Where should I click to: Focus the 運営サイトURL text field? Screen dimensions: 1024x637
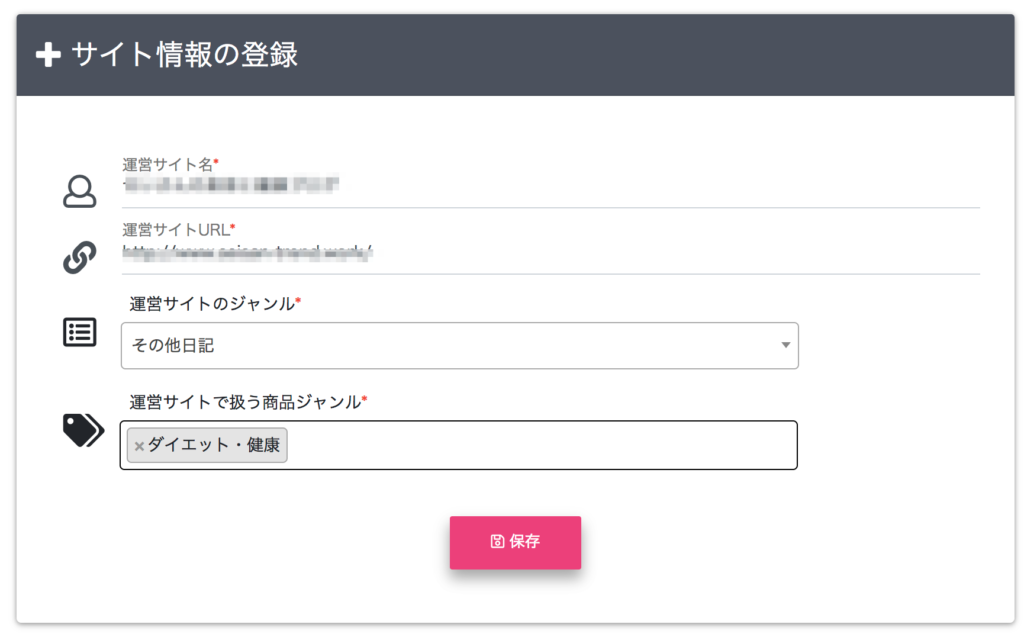pos(550,253)
